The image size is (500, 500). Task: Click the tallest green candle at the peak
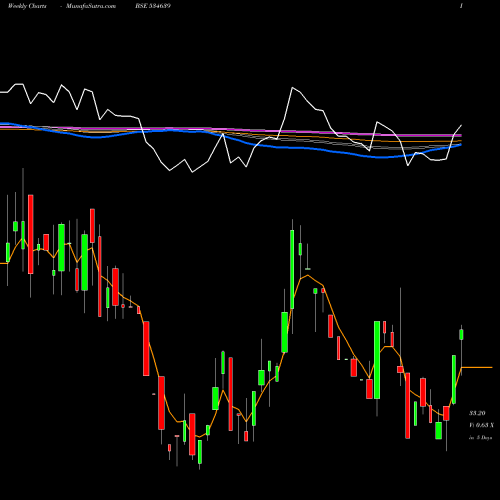pyautogui.click(x=292, y=269)
